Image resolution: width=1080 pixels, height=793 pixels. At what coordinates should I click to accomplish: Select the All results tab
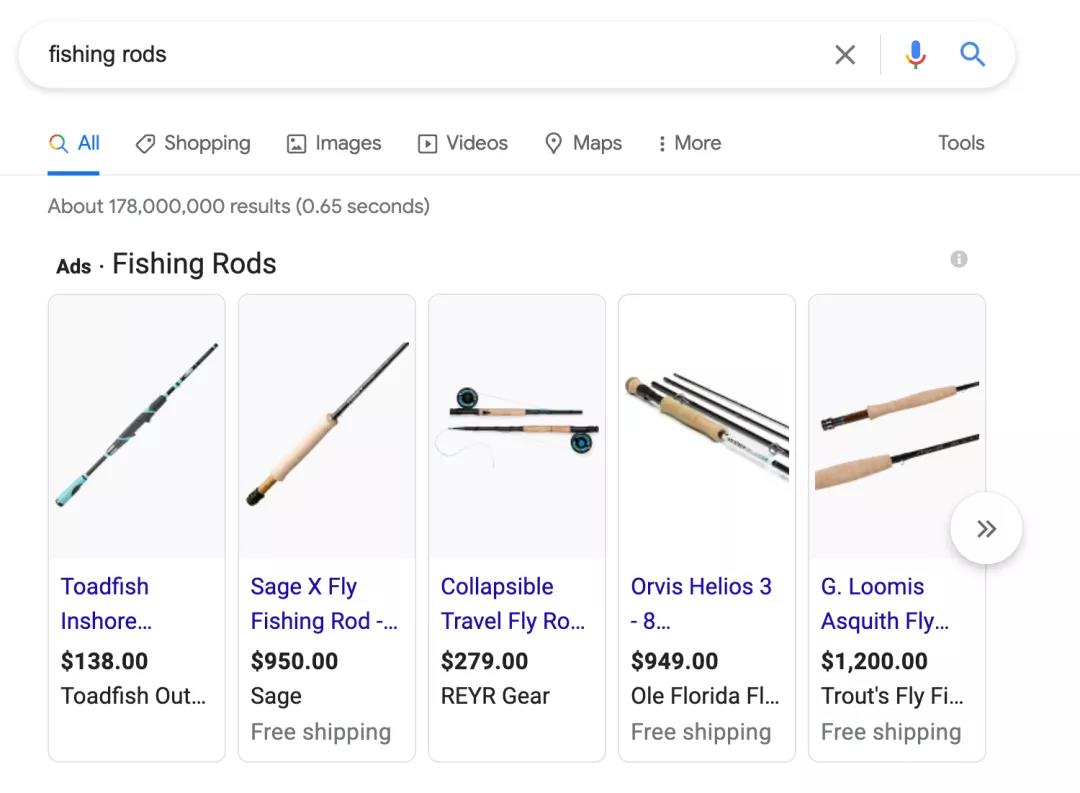click(75, 143)
